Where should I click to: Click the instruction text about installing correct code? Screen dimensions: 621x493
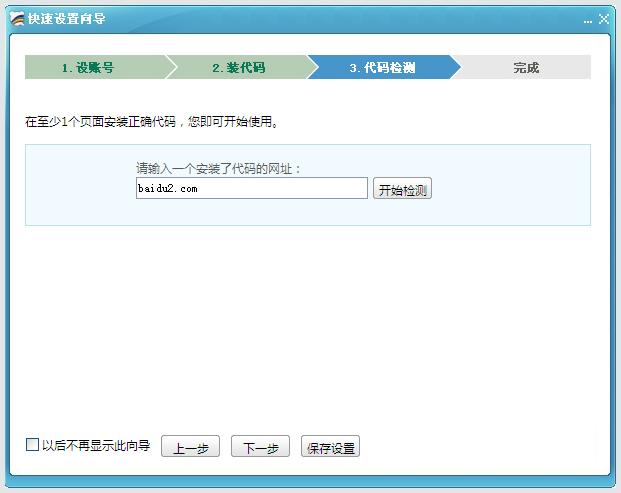151,122
